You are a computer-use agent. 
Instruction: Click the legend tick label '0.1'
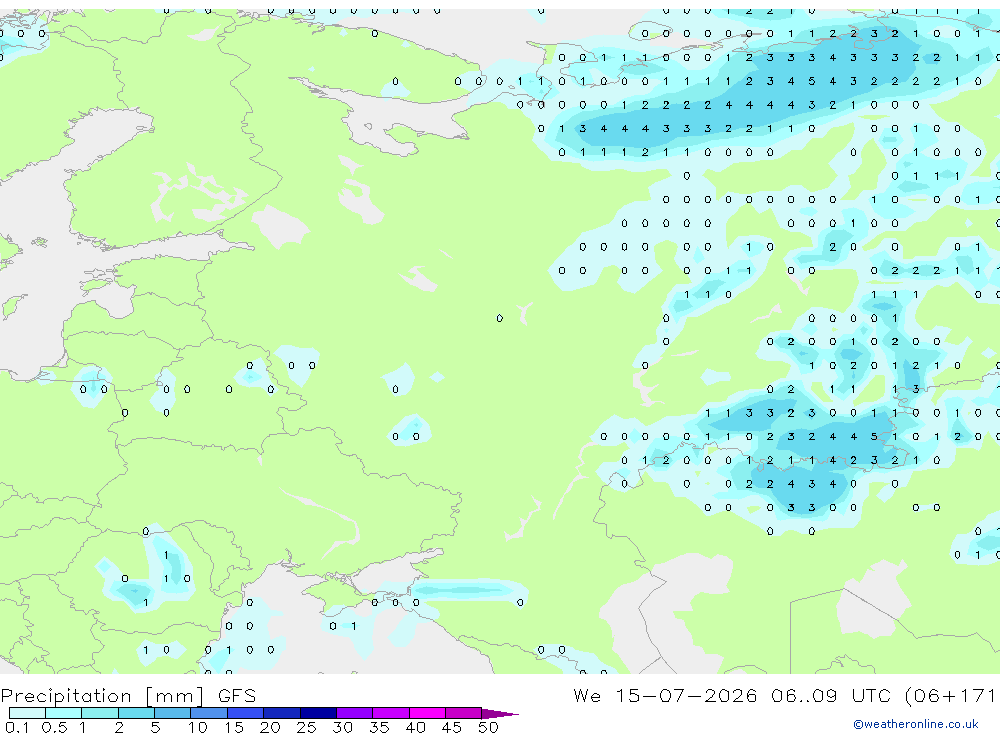17,727
